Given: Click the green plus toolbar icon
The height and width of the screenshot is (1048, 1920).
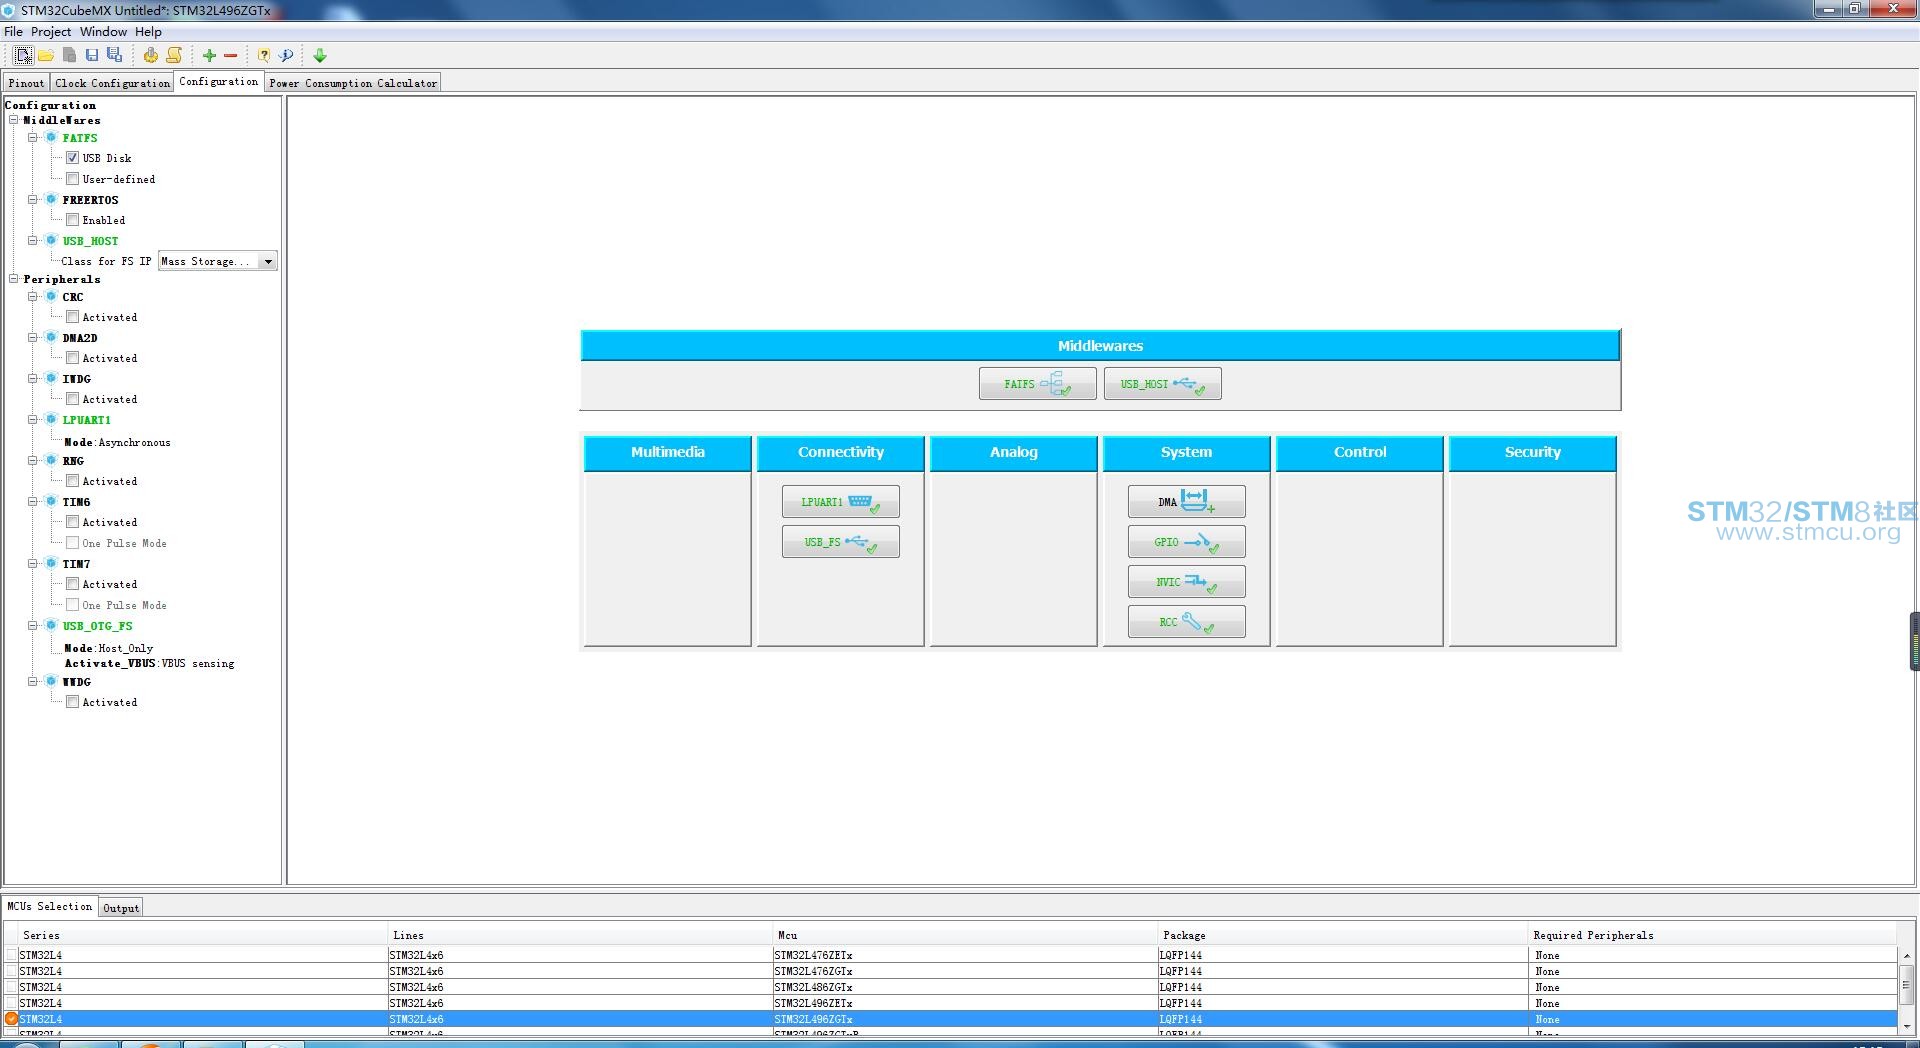Looking at the screenshot, I should coord(209,56).
